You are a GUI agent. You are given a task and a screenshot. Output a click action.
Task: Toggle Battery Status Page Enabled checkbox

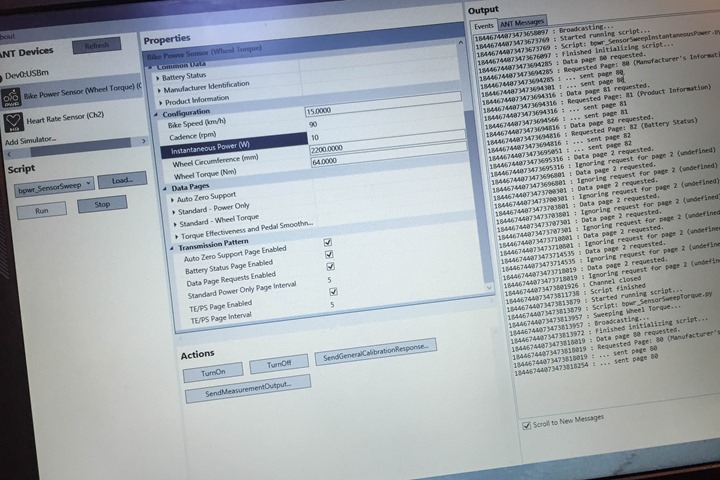pyautogui.click(x=329, y=255)
